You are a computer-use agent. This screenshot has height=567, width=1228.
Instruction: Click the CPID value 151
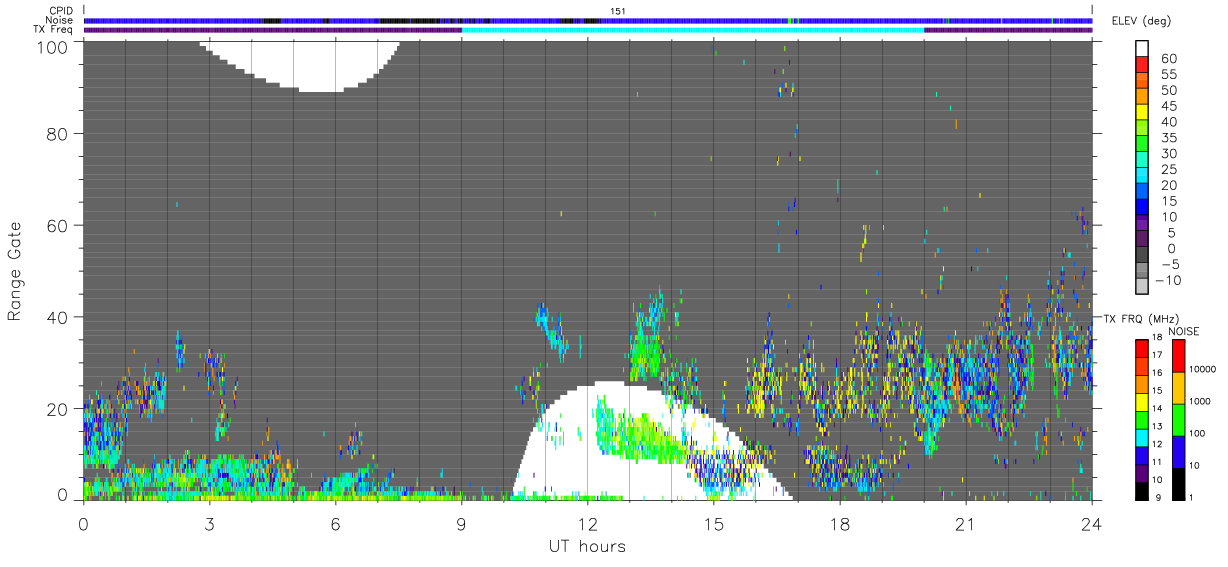point(617,11)
